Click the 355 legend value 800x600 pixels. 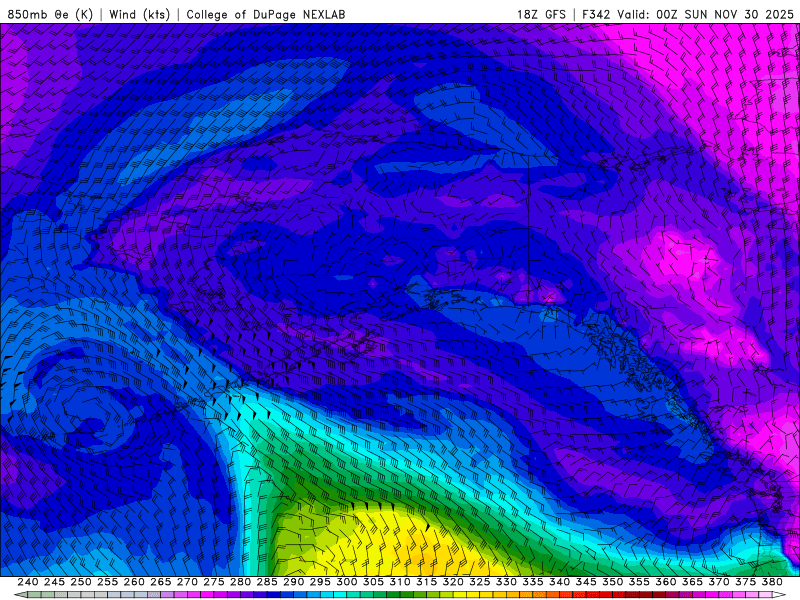coord(639,582)
